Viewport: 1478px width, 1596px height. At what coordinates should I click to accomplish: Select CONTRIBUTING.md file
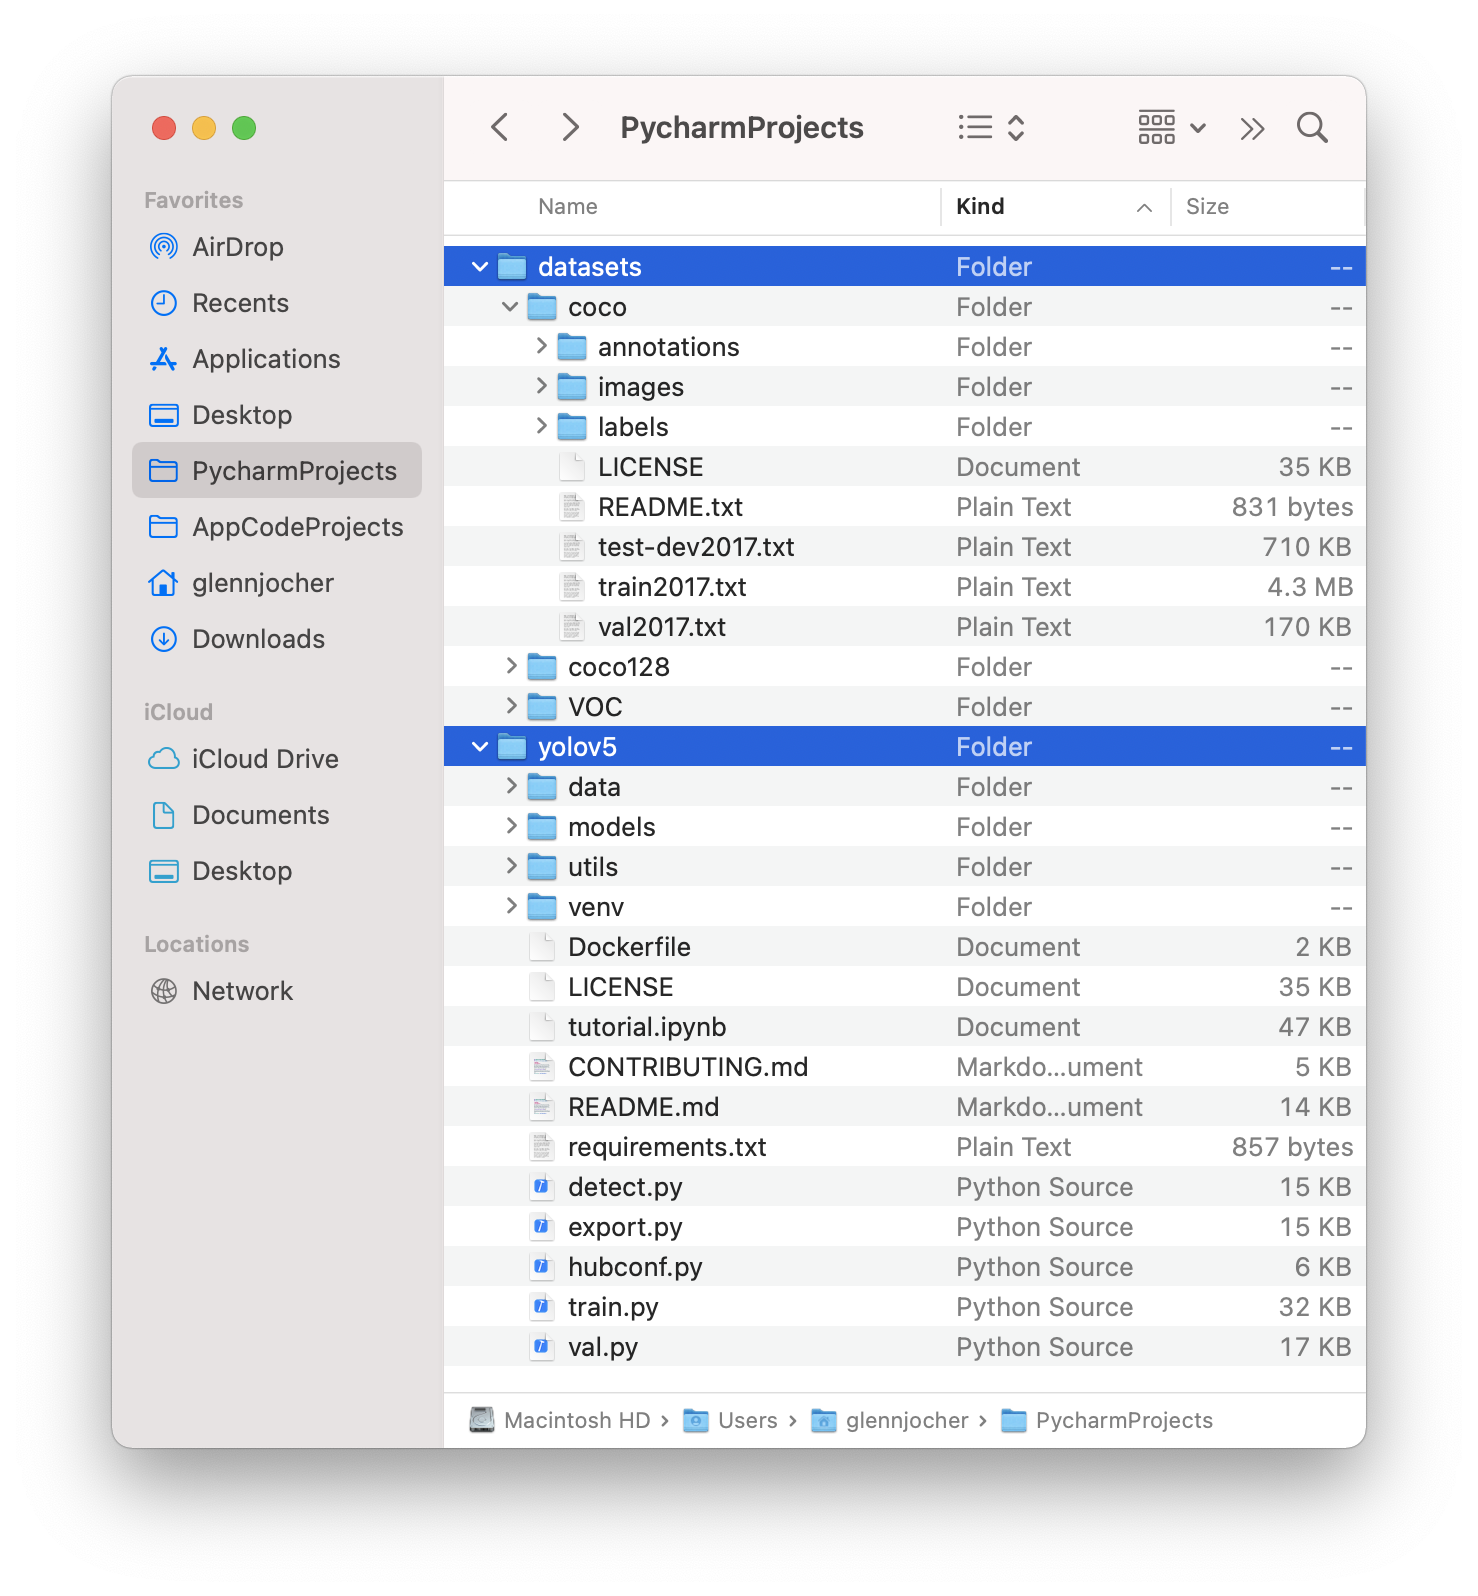pyautogui.click(x=905, y=1067)
